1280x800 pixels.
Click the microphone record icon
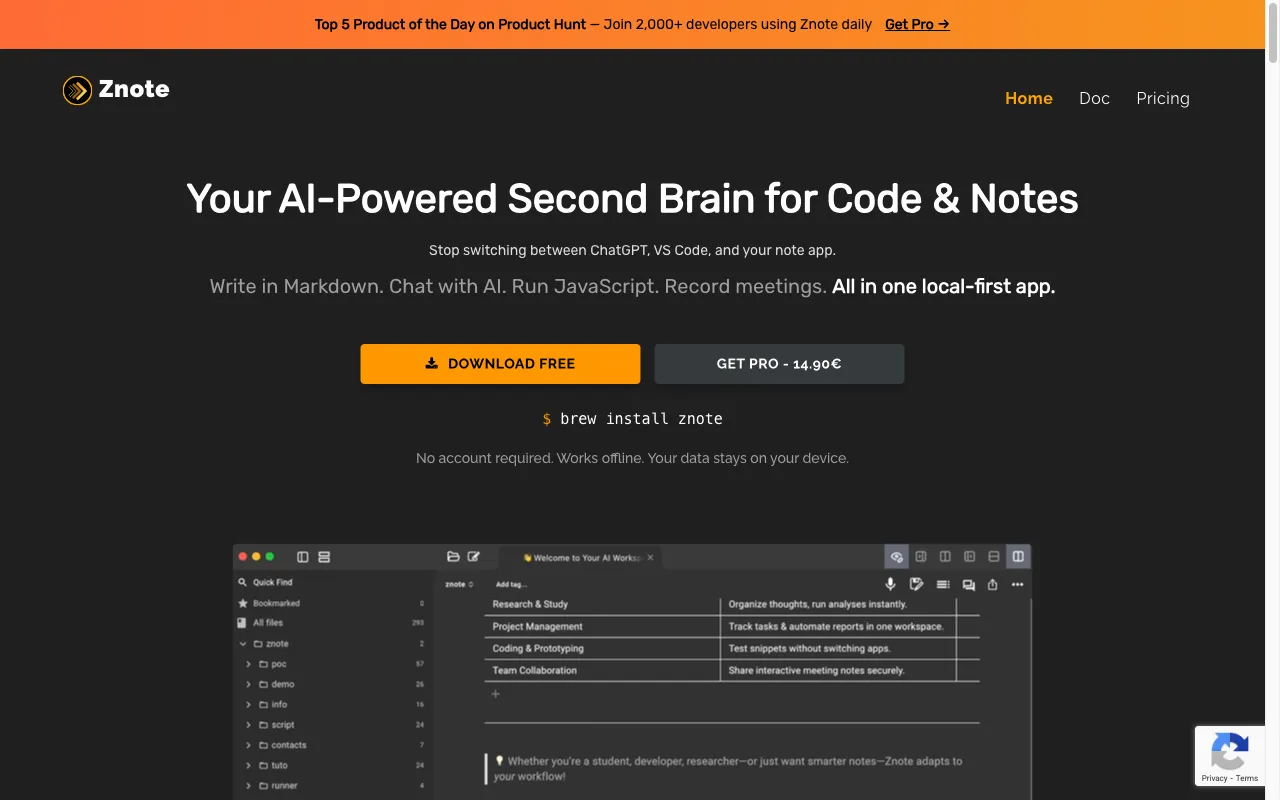click(x=891, y=584)
